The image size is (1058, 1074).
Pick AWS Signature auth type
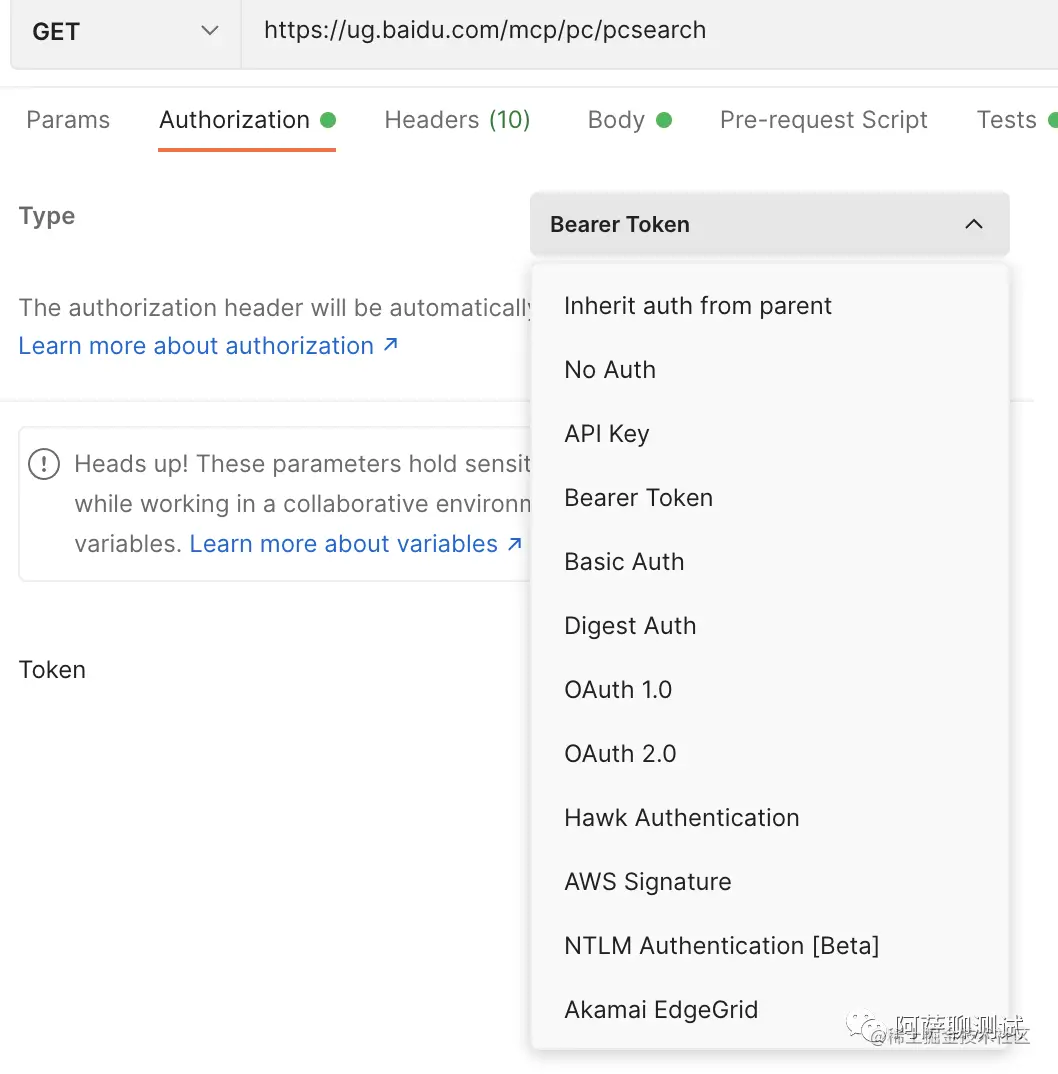647,882
